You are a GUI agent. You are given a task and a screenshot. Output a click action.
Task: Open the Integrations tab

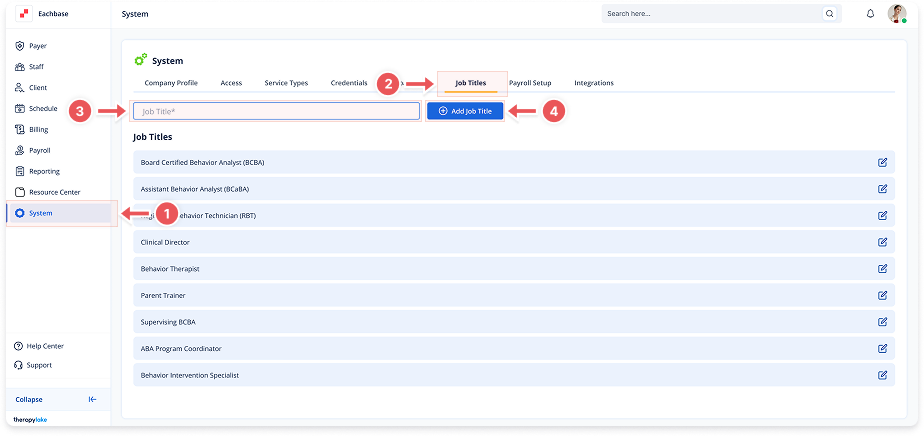[594, 83]
